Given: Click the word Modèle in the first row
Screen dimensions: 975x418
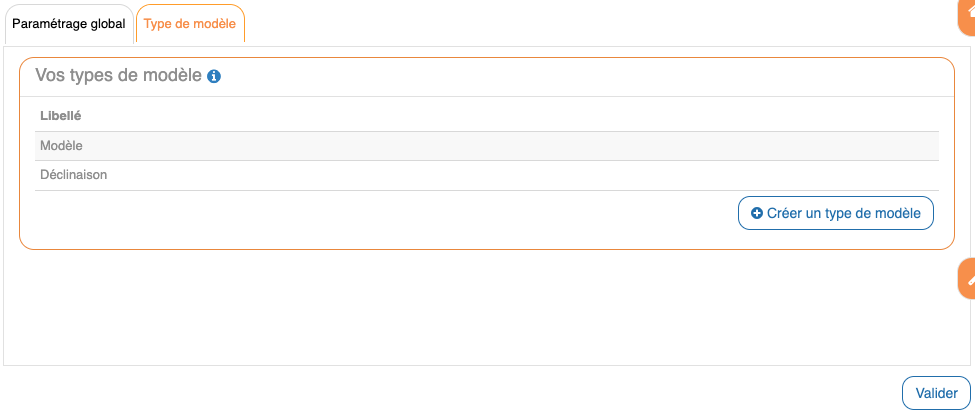Looking at the screenshot, I should [x=61, y=146].
